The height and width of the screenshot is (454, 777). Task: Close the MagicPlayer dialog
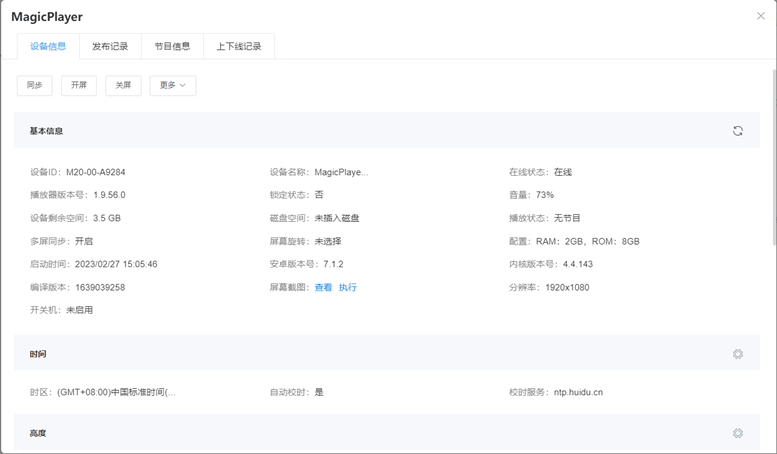[761, 16]
